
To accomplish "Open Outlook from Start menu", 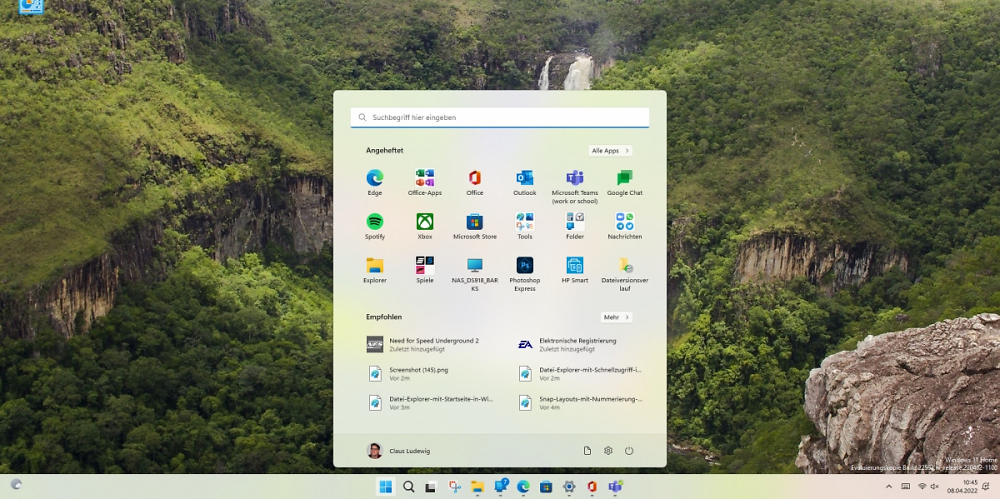I will point(525,182).
